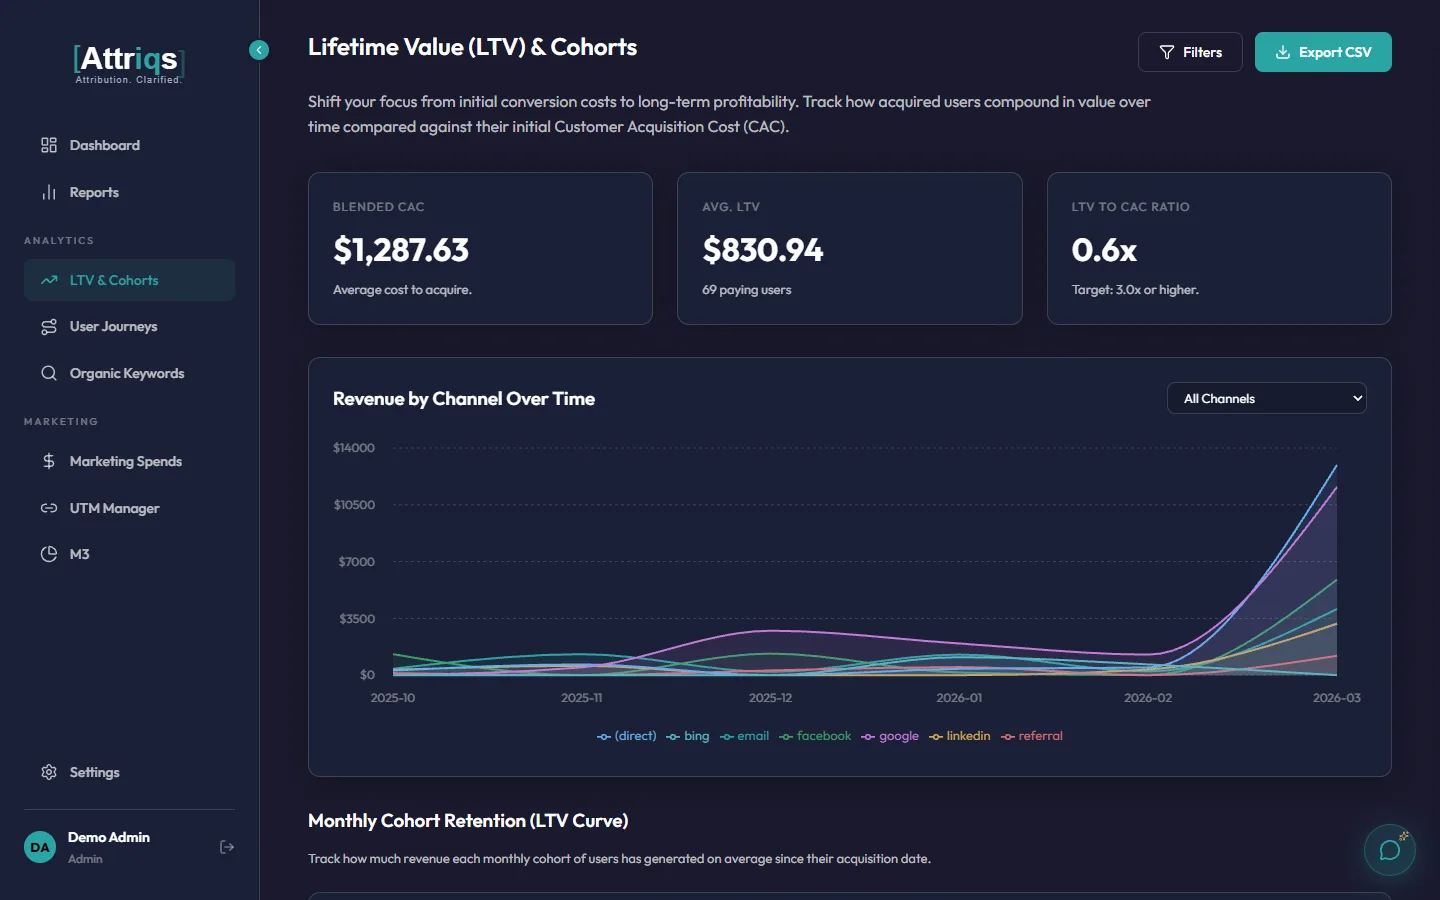Screen dimensions: 1440x900
Task: Click the User Journeys flow icon
Action: tap(48, 326)
